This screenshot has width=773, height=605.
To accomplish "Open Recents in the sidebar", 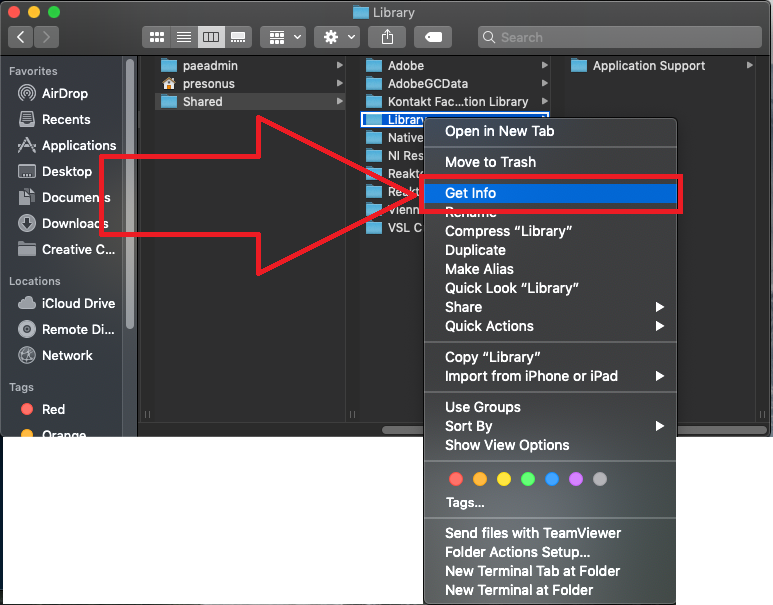I will coord(66,119).
